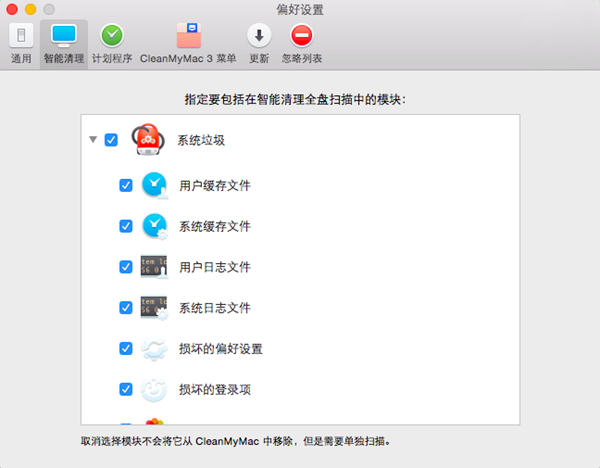The height and width of the screenshot is (468, 600).
Task: Open the 更新 download arrow icon
Action: click(x=259, y=35)
